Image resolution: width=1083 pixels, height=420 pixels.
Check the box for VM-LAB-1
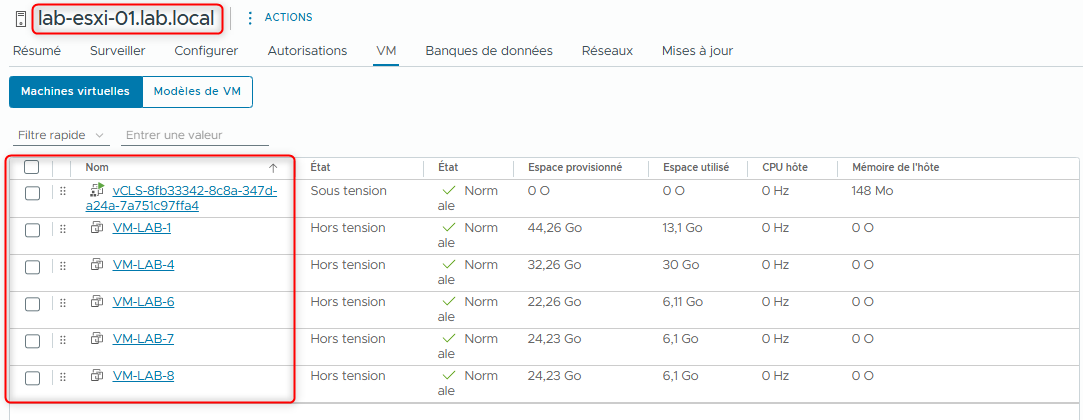click(32, 230)
